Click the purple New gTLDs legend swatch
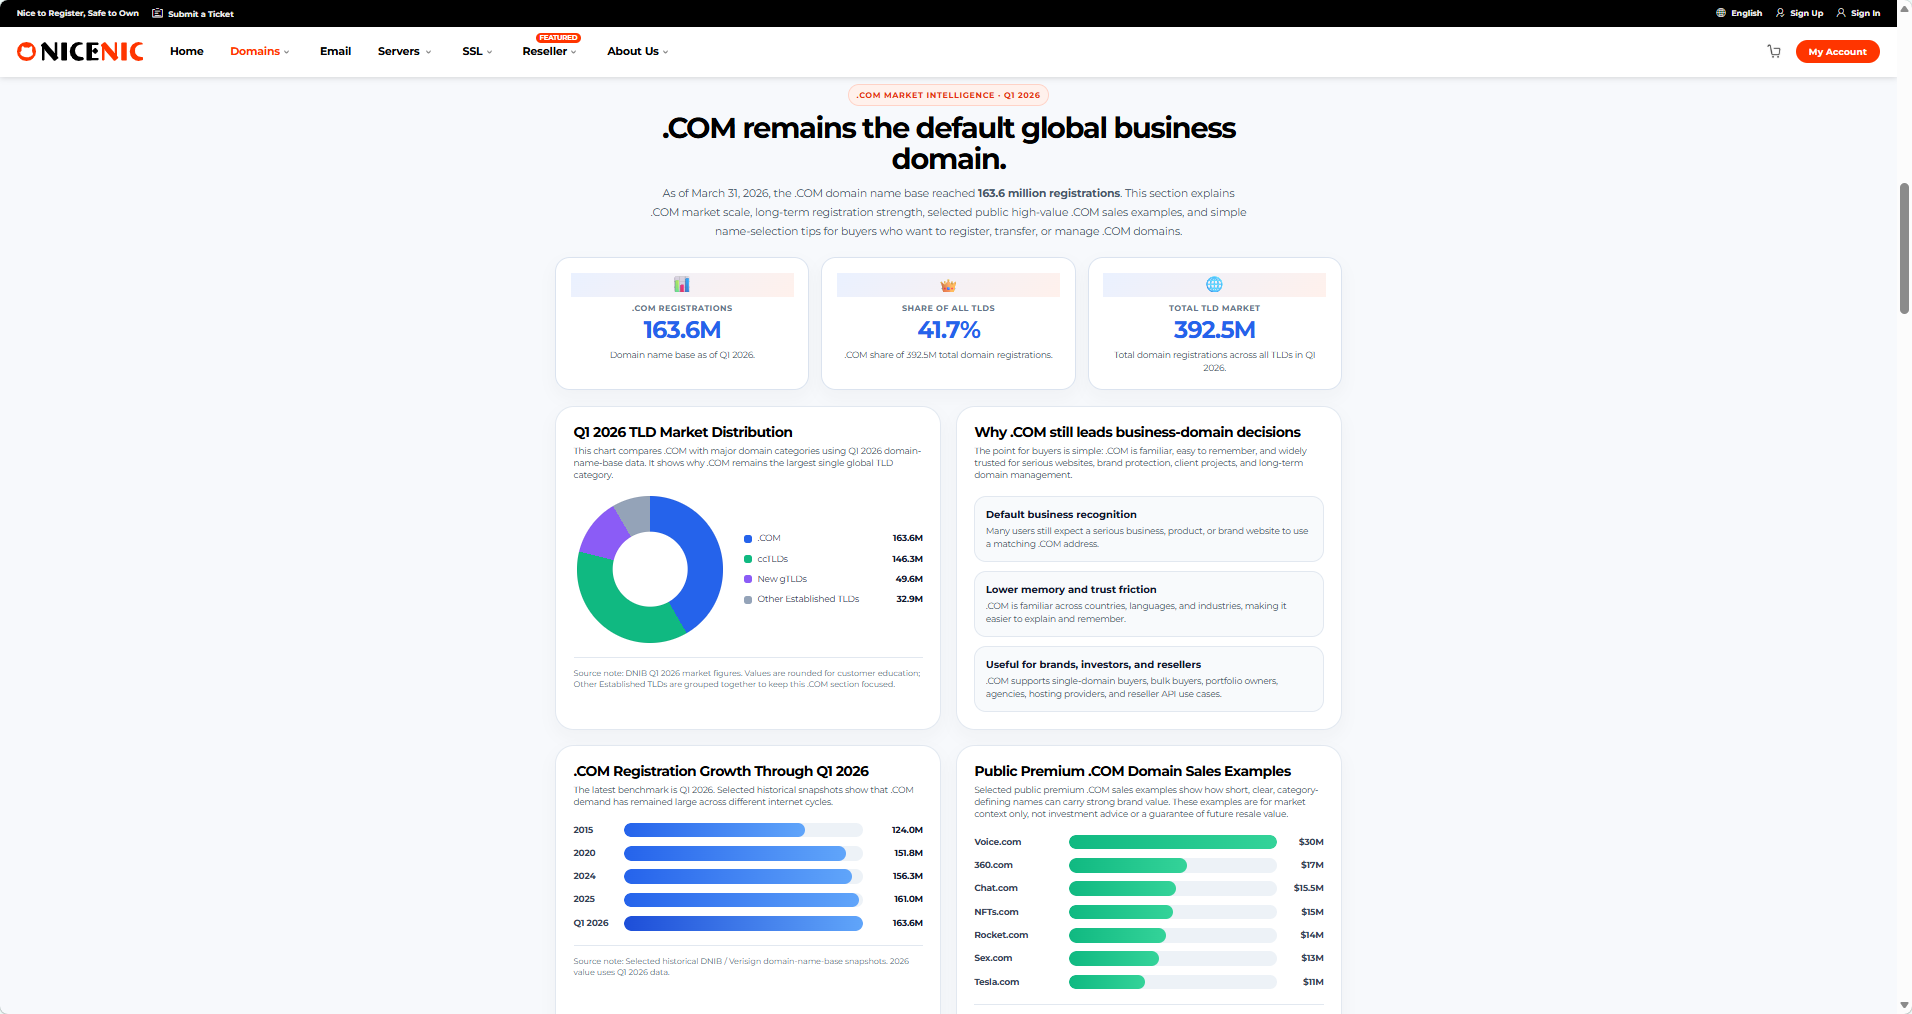The width and height of the screenshot is (1912, 1014). click(x=748, y=579)
